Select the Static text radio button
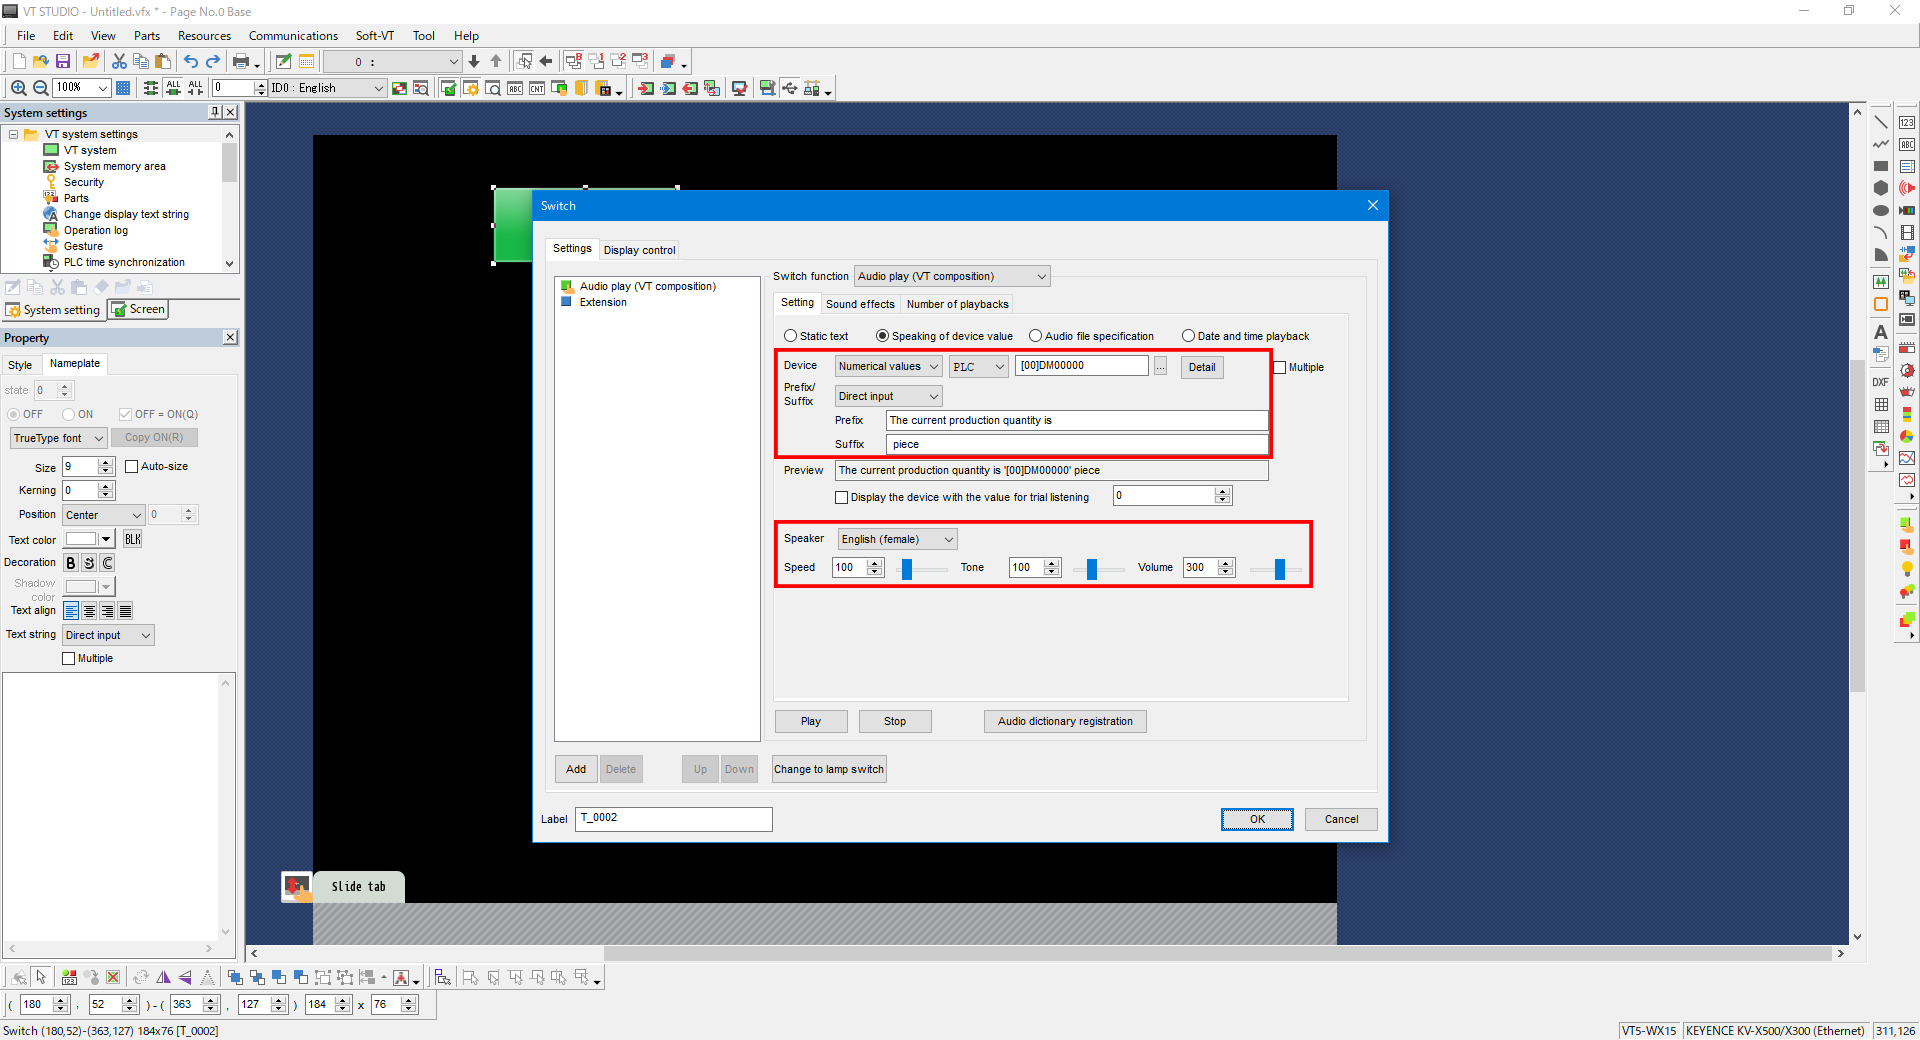1920x1040 pixels. [791, 336]
